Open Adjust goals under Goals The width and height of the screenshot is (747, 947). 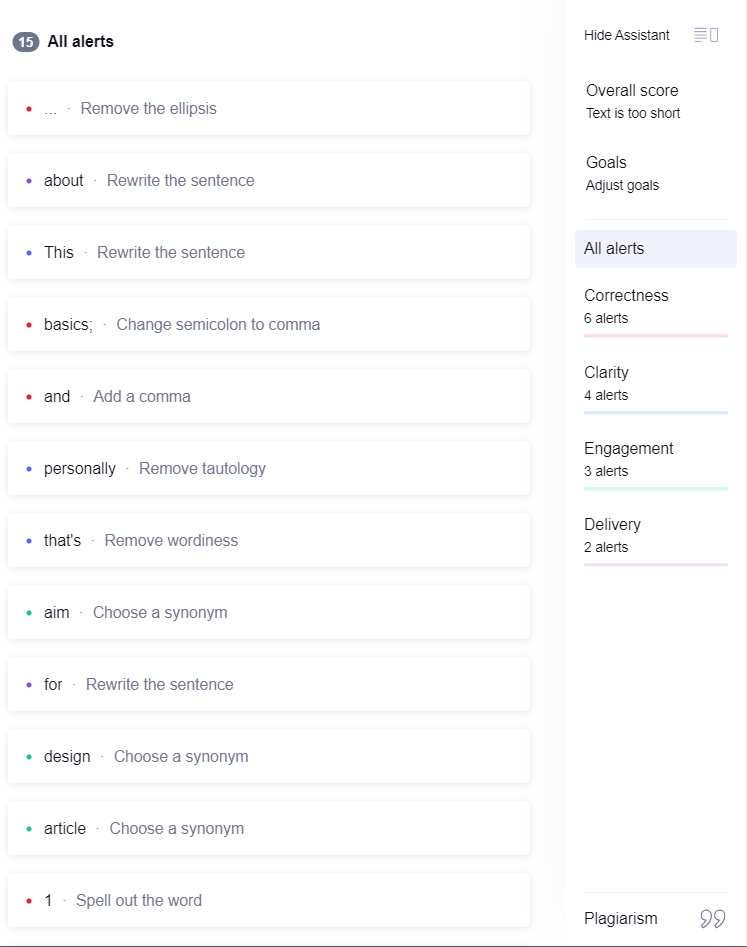click(622, 185)
